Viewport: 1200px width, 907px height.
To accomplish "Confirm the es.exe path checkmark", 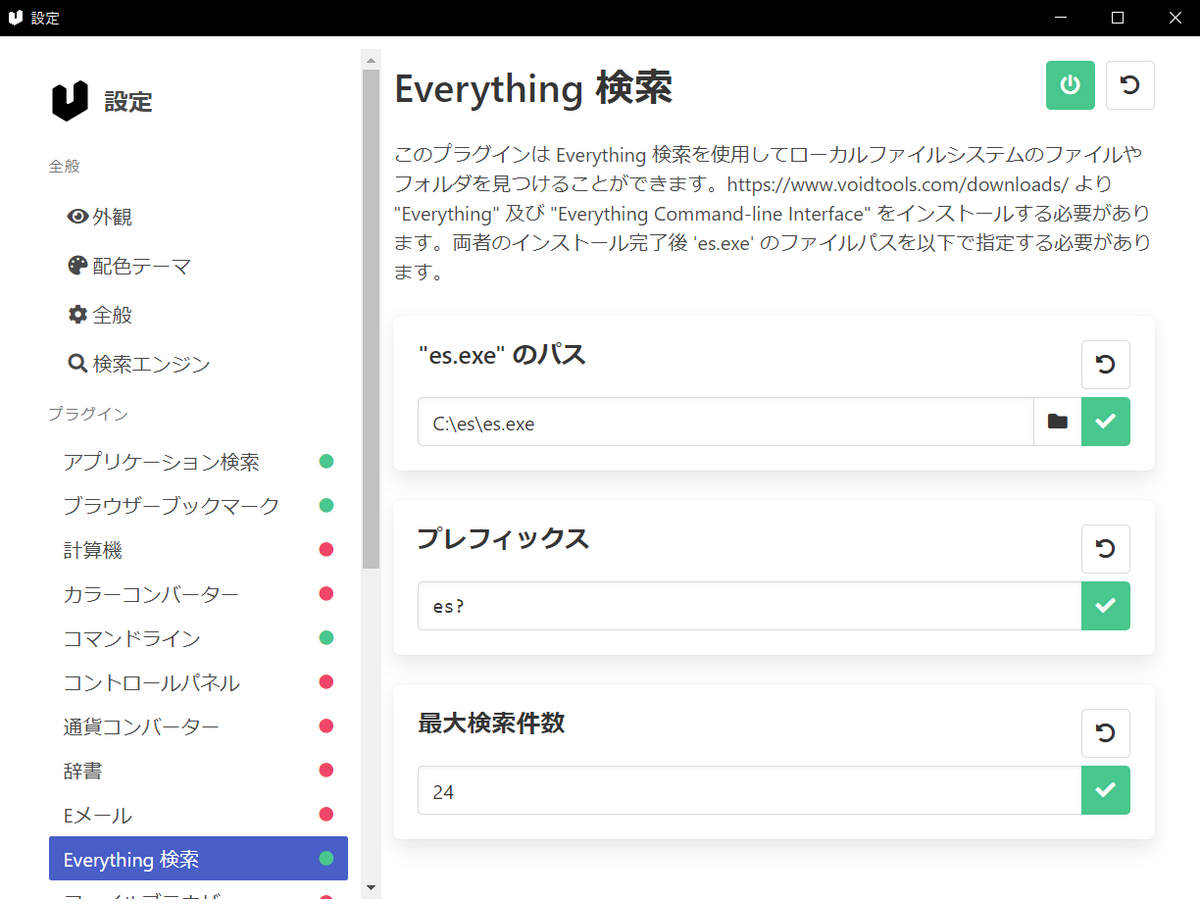I will [1106, 422].
